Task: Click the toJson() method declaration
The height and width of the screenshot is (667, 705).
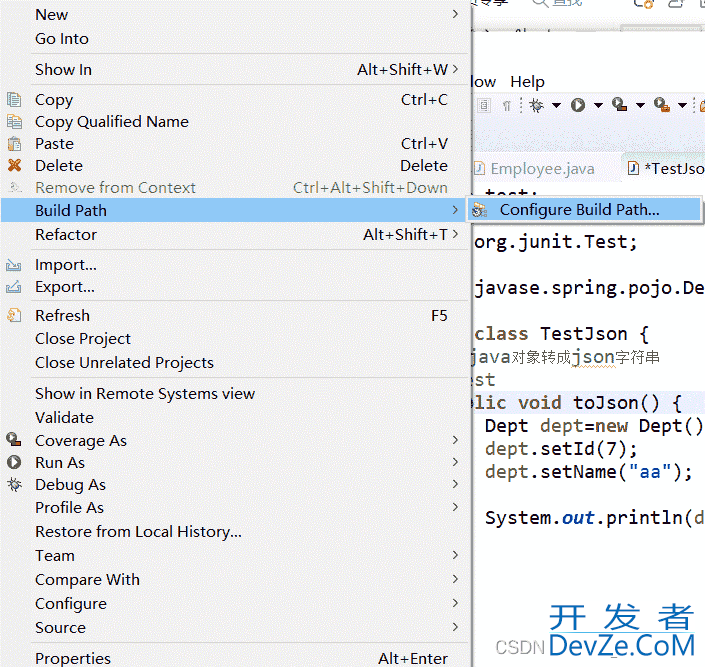Action: 578,403
